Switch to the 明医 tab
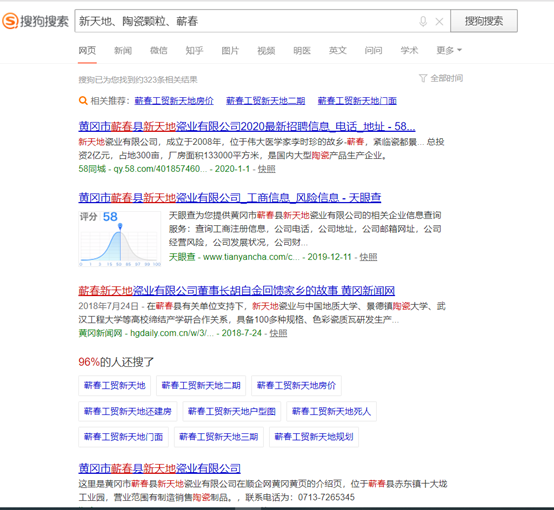 (x=302, y=51)
